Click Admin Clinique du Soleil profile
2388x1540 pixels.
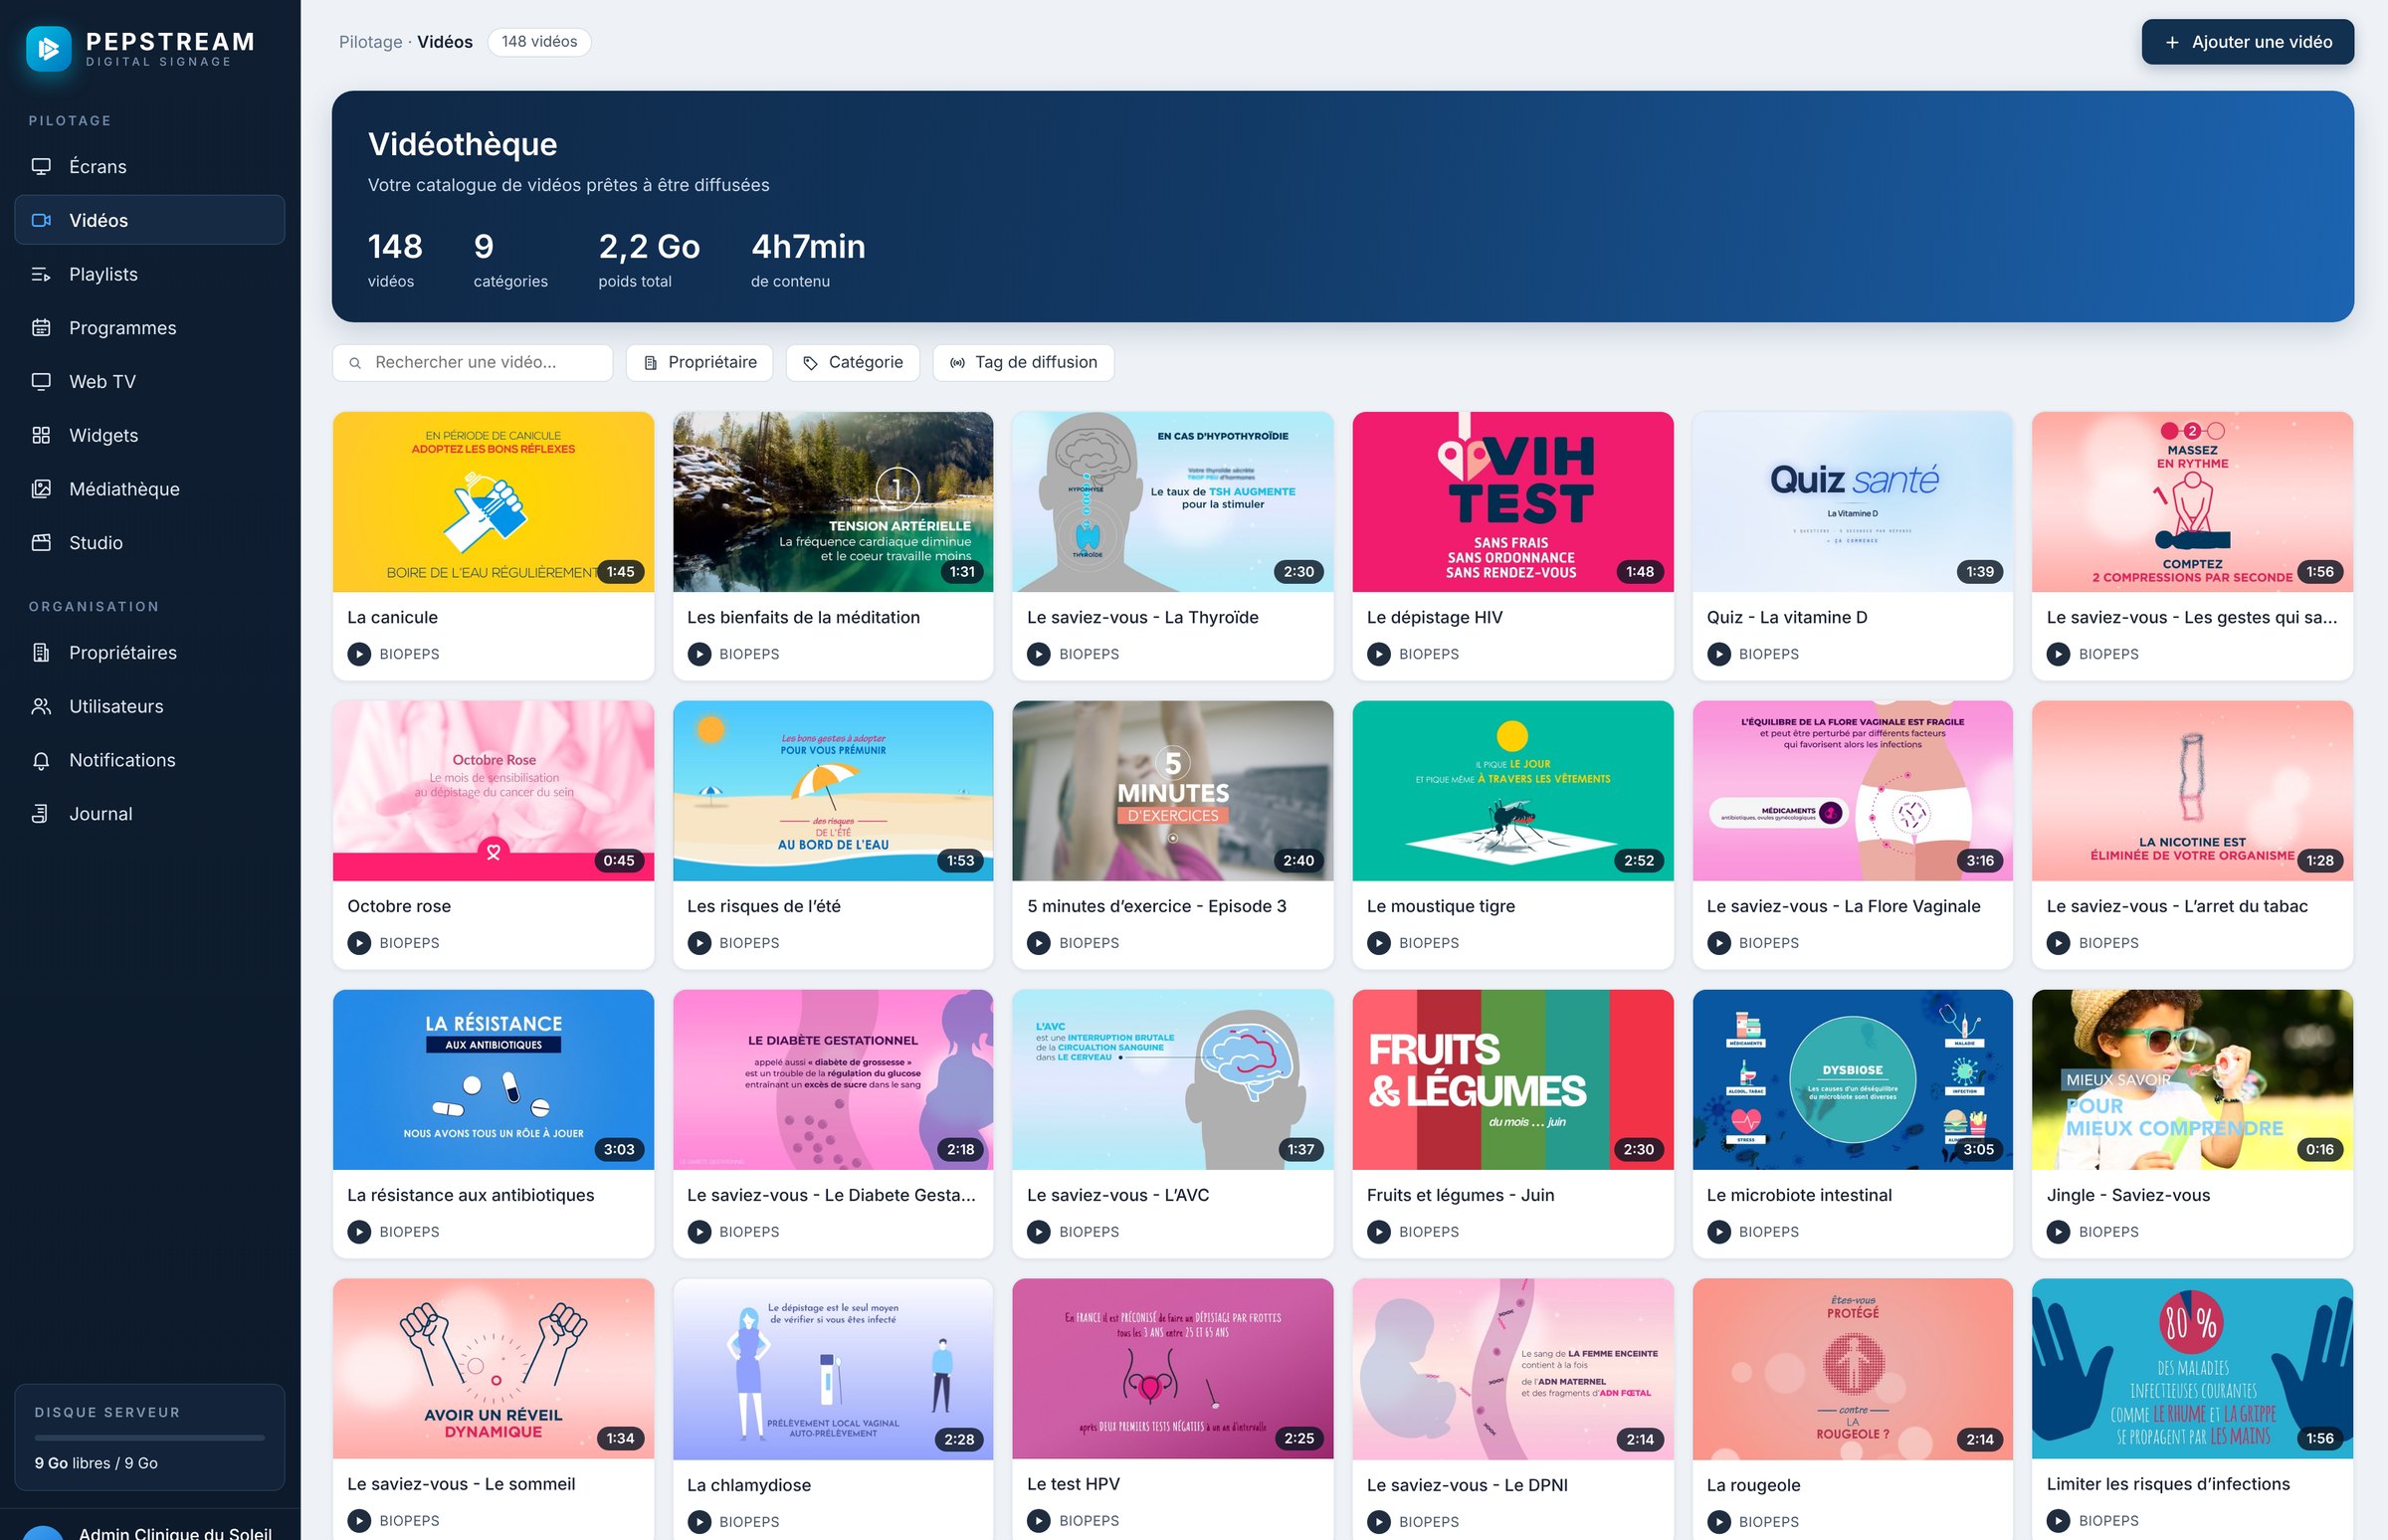click(150, 1528)
